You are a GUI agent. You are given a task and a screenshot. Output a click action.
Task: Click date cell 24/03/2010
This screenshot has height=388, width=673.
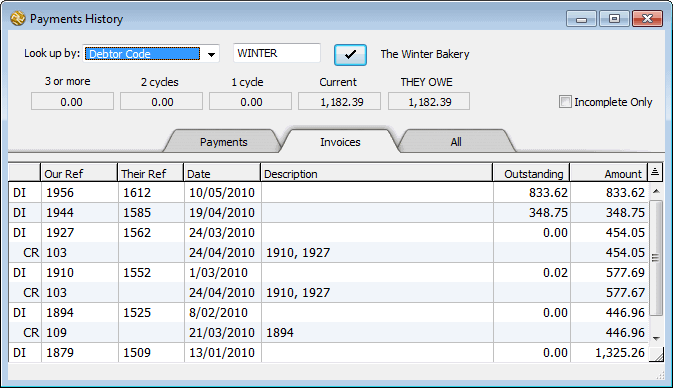pyautogui.click(x=222, y=233)
